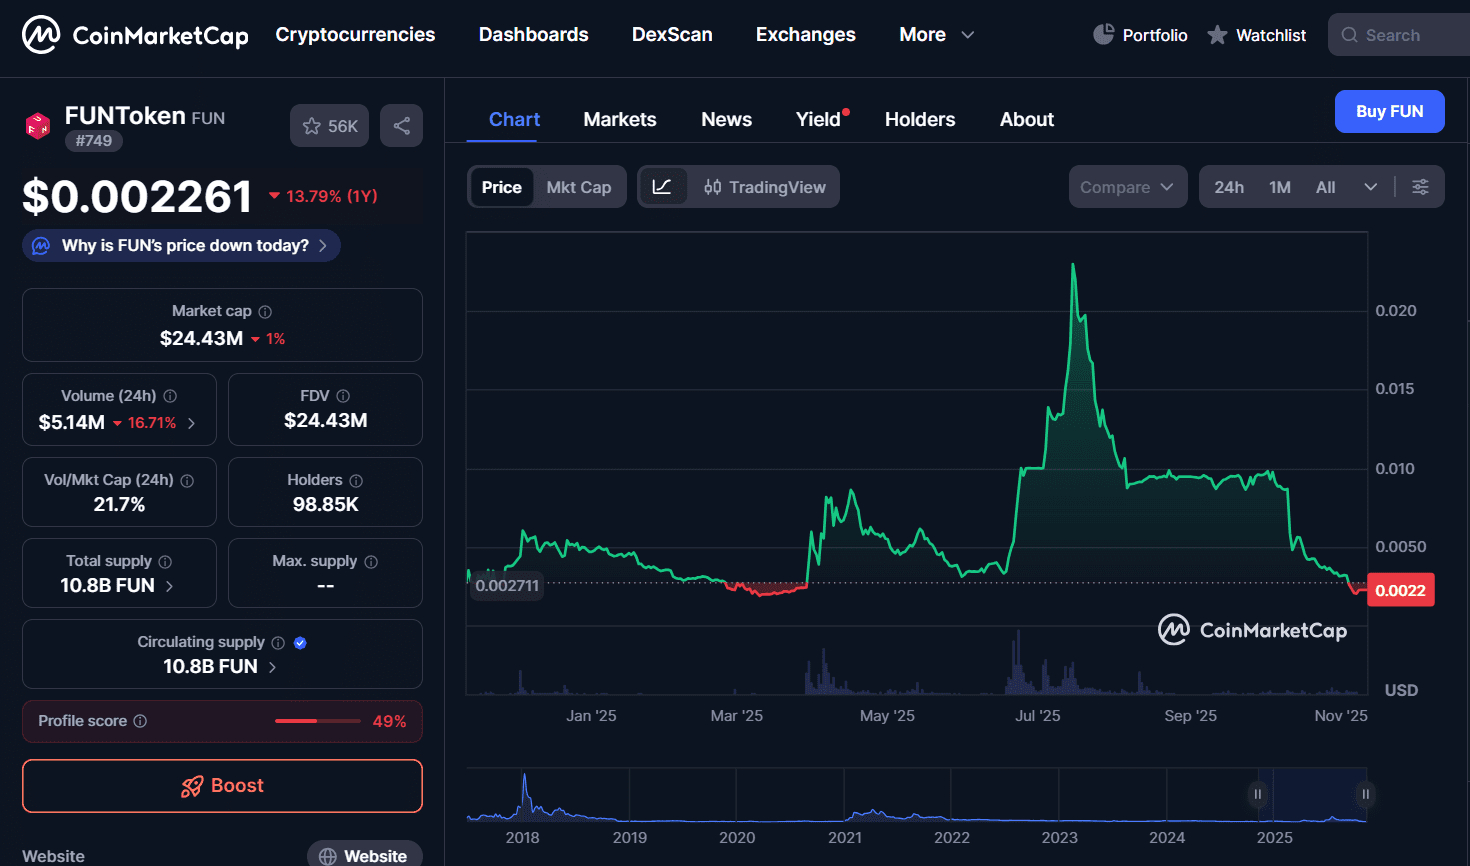Switch chart to TradingView mode

pyautogui.click(x=765, y=187)
